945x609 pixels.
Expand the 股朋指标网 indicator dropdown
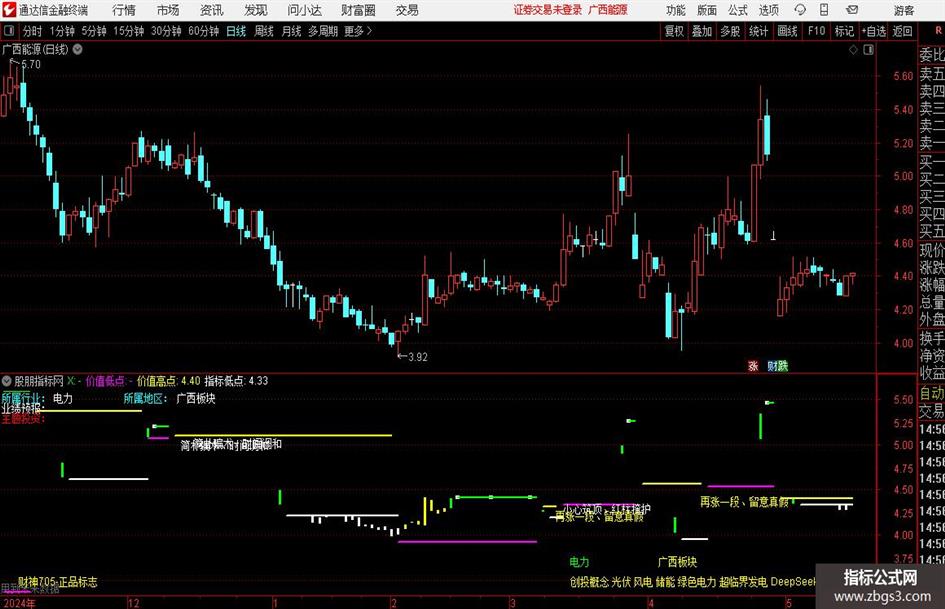(x=7, y=380)
